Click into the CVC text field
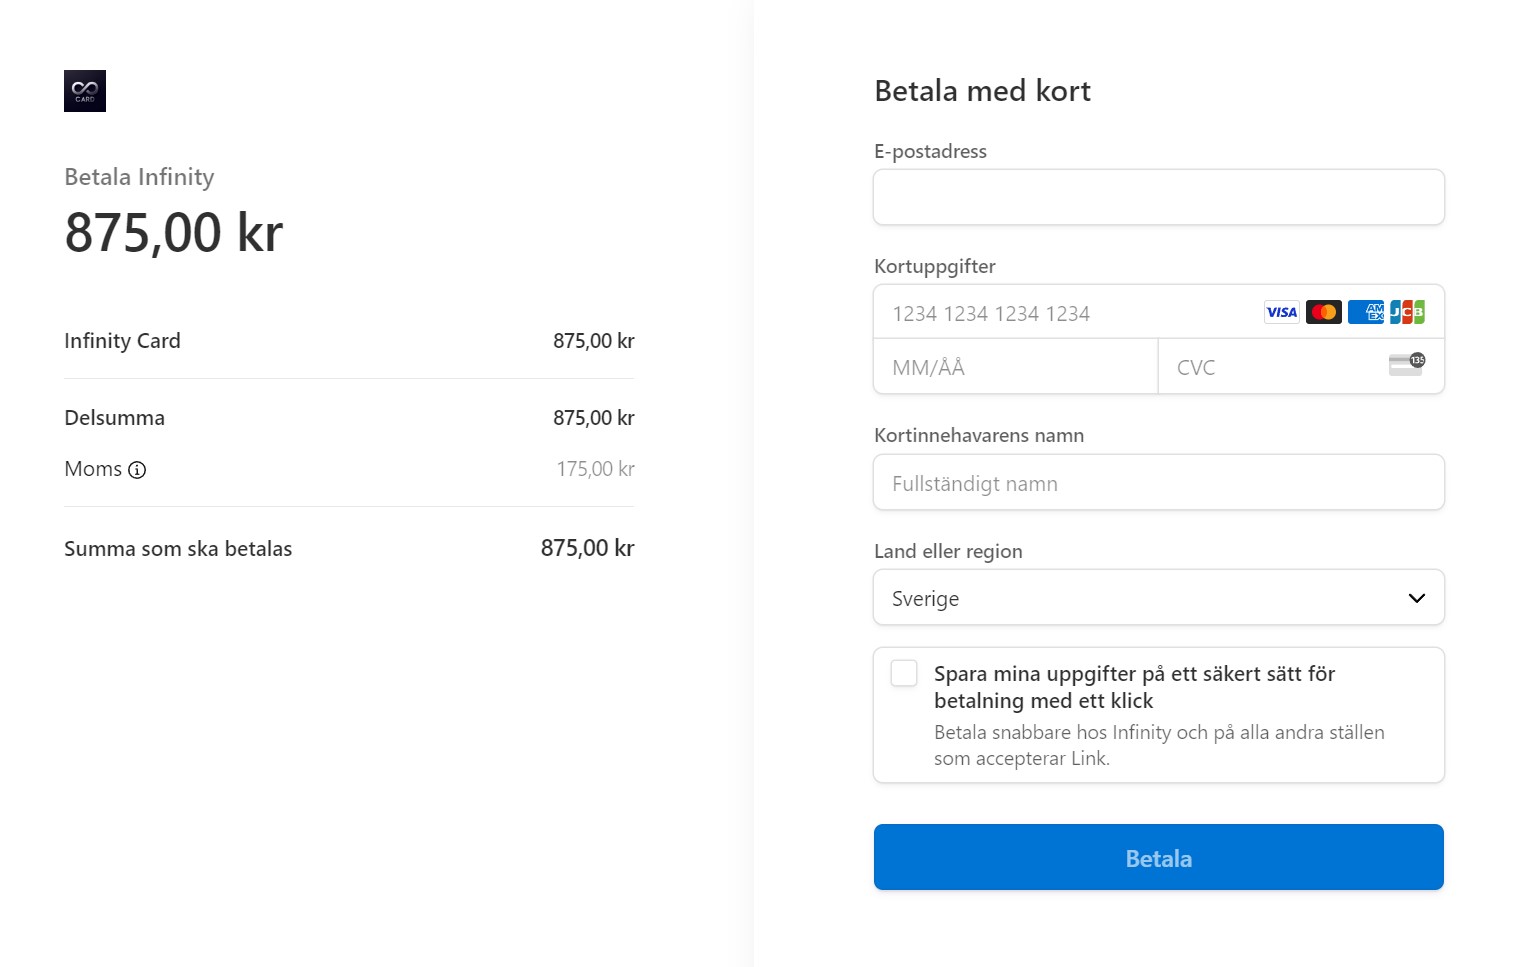Screen dimensions: 1522x967 1270,367
